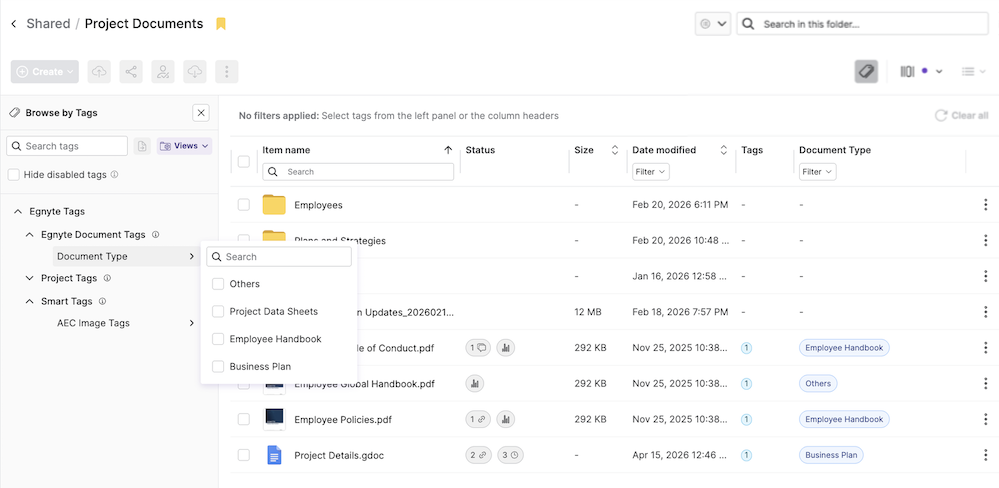Click the cloud download icon in toolbar
This screenshot has width=999, height=488.
click(195, 72)
